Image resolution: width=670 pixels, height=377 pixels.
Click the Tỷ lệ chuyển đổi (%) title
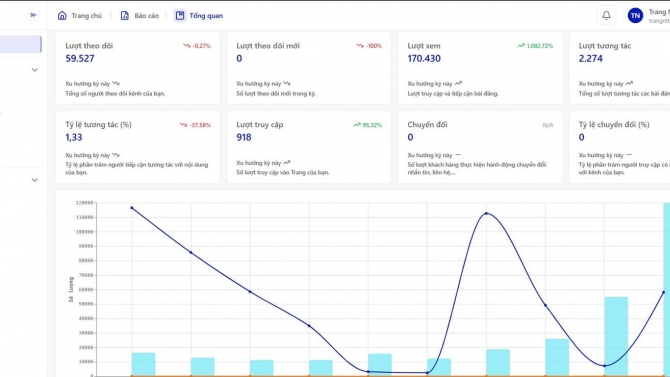tap(614, 125)
